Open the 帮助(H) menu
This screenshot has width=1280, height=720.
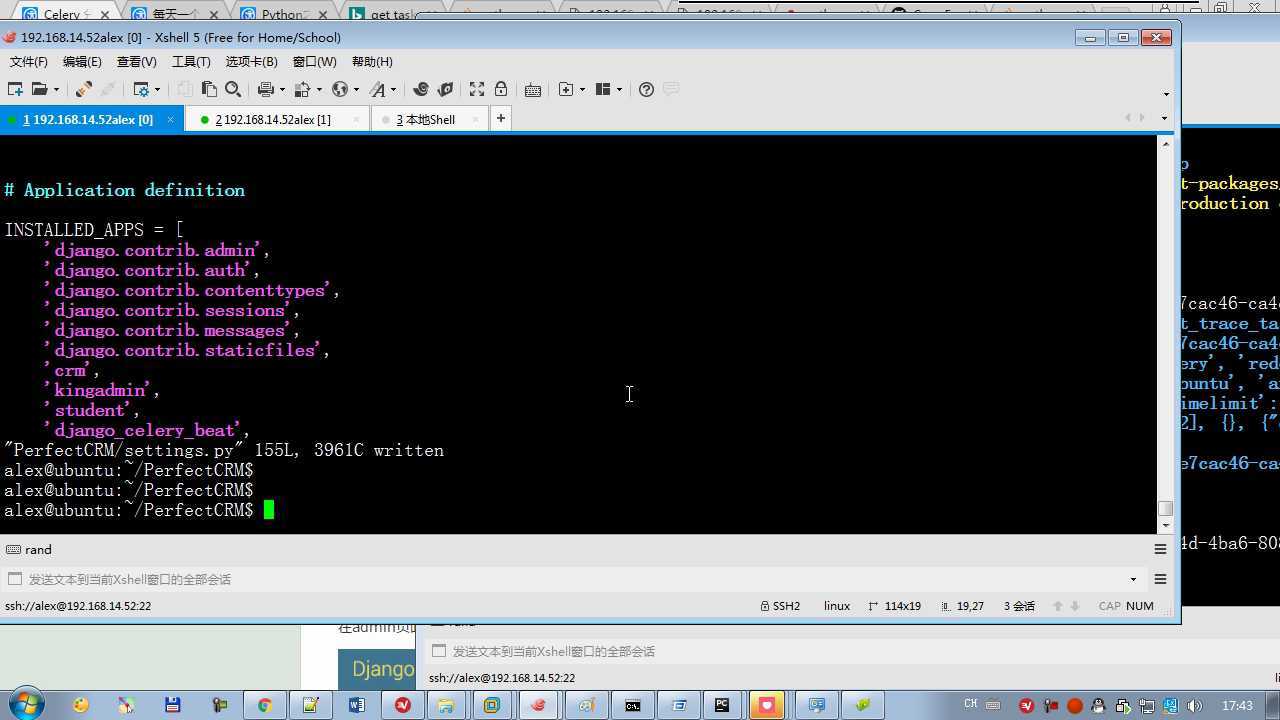tap(372, 62)
